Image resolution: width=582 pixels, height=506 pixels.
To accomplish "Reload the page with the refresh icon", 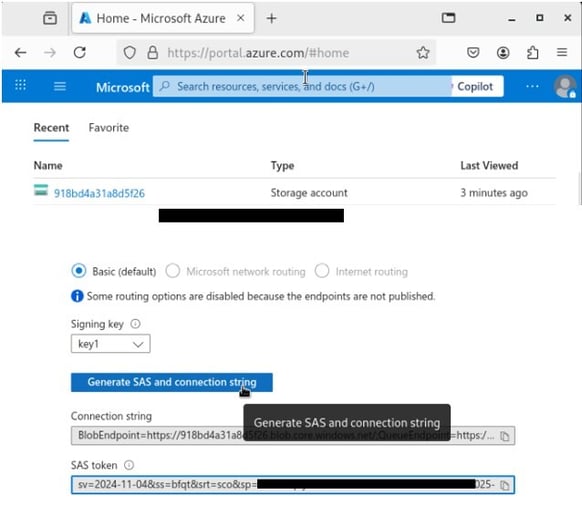I will tap(80, 53).
